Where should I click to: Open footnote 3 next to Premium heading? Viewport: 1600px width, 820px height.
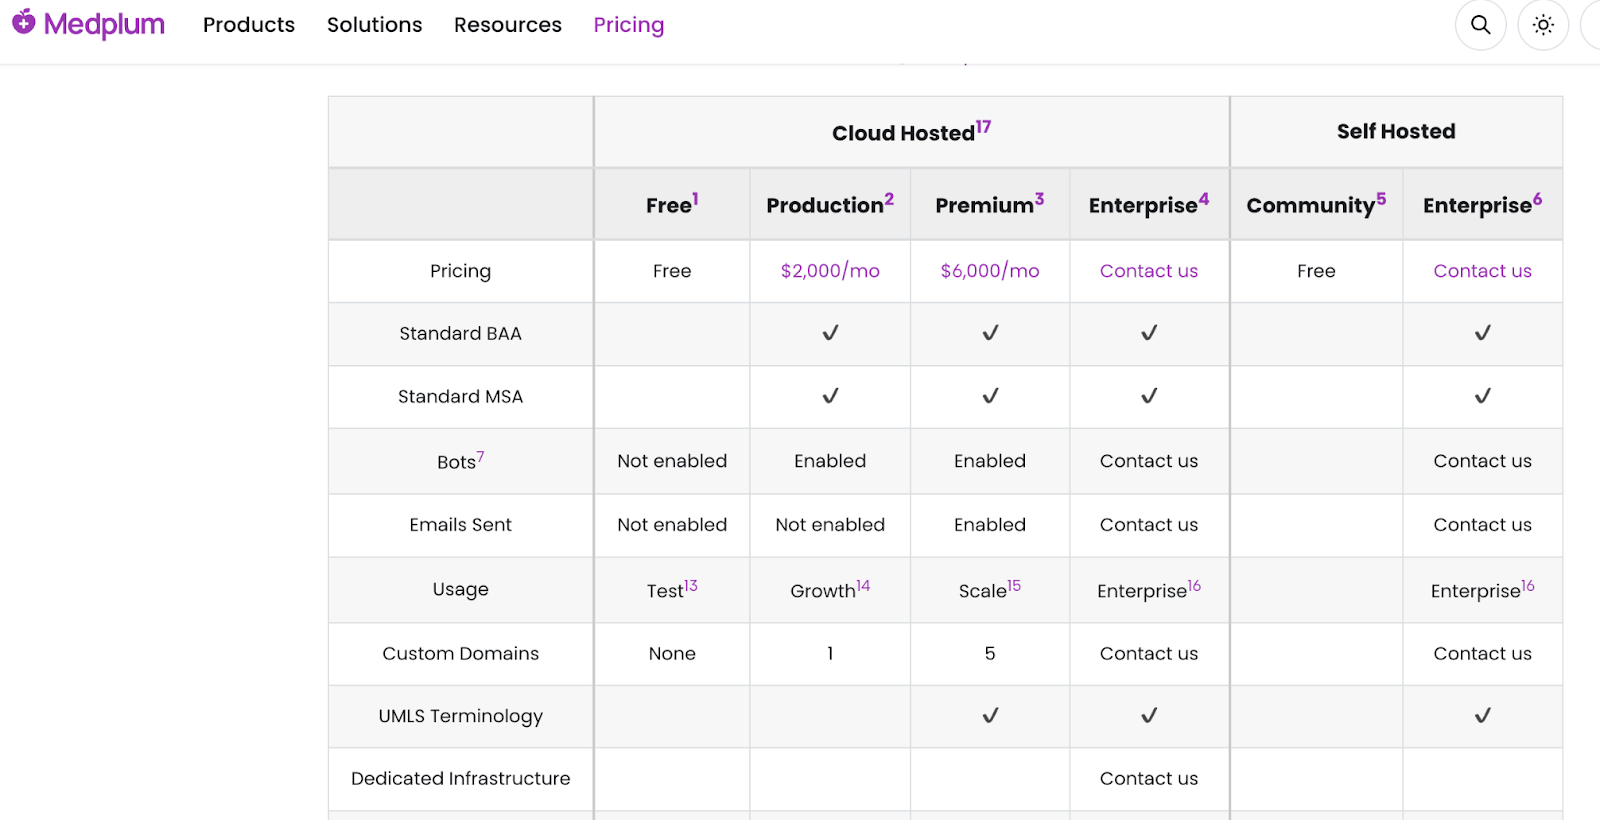pyautogui.click(x=1039, y=199)
